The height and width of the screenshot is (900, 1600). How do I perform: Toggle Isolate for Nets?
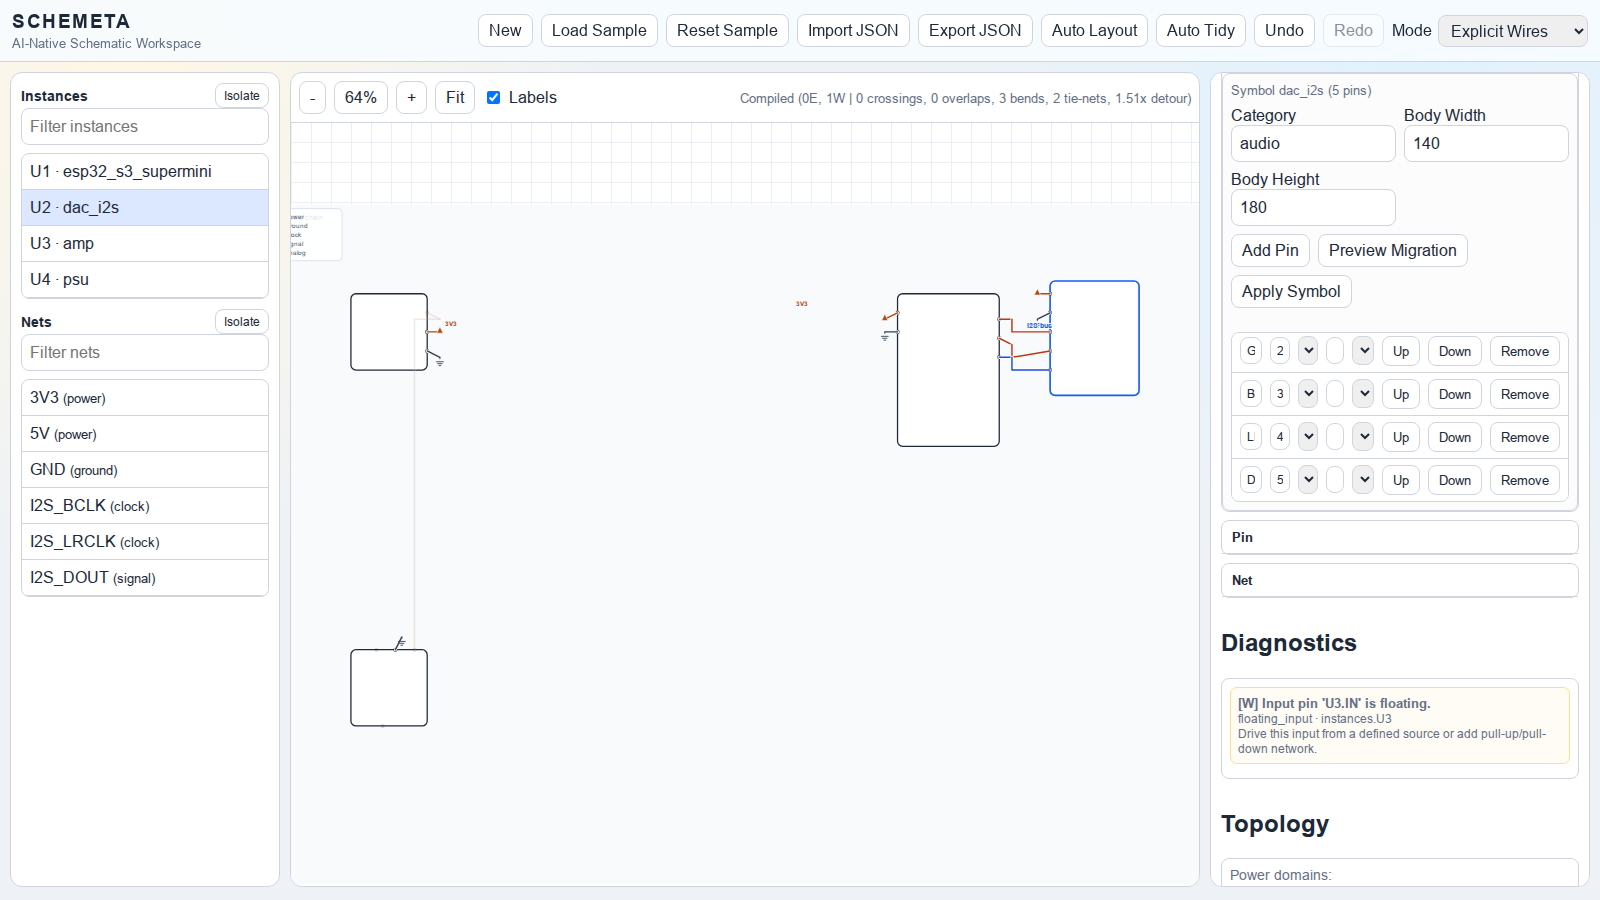(x=241, y=322)
